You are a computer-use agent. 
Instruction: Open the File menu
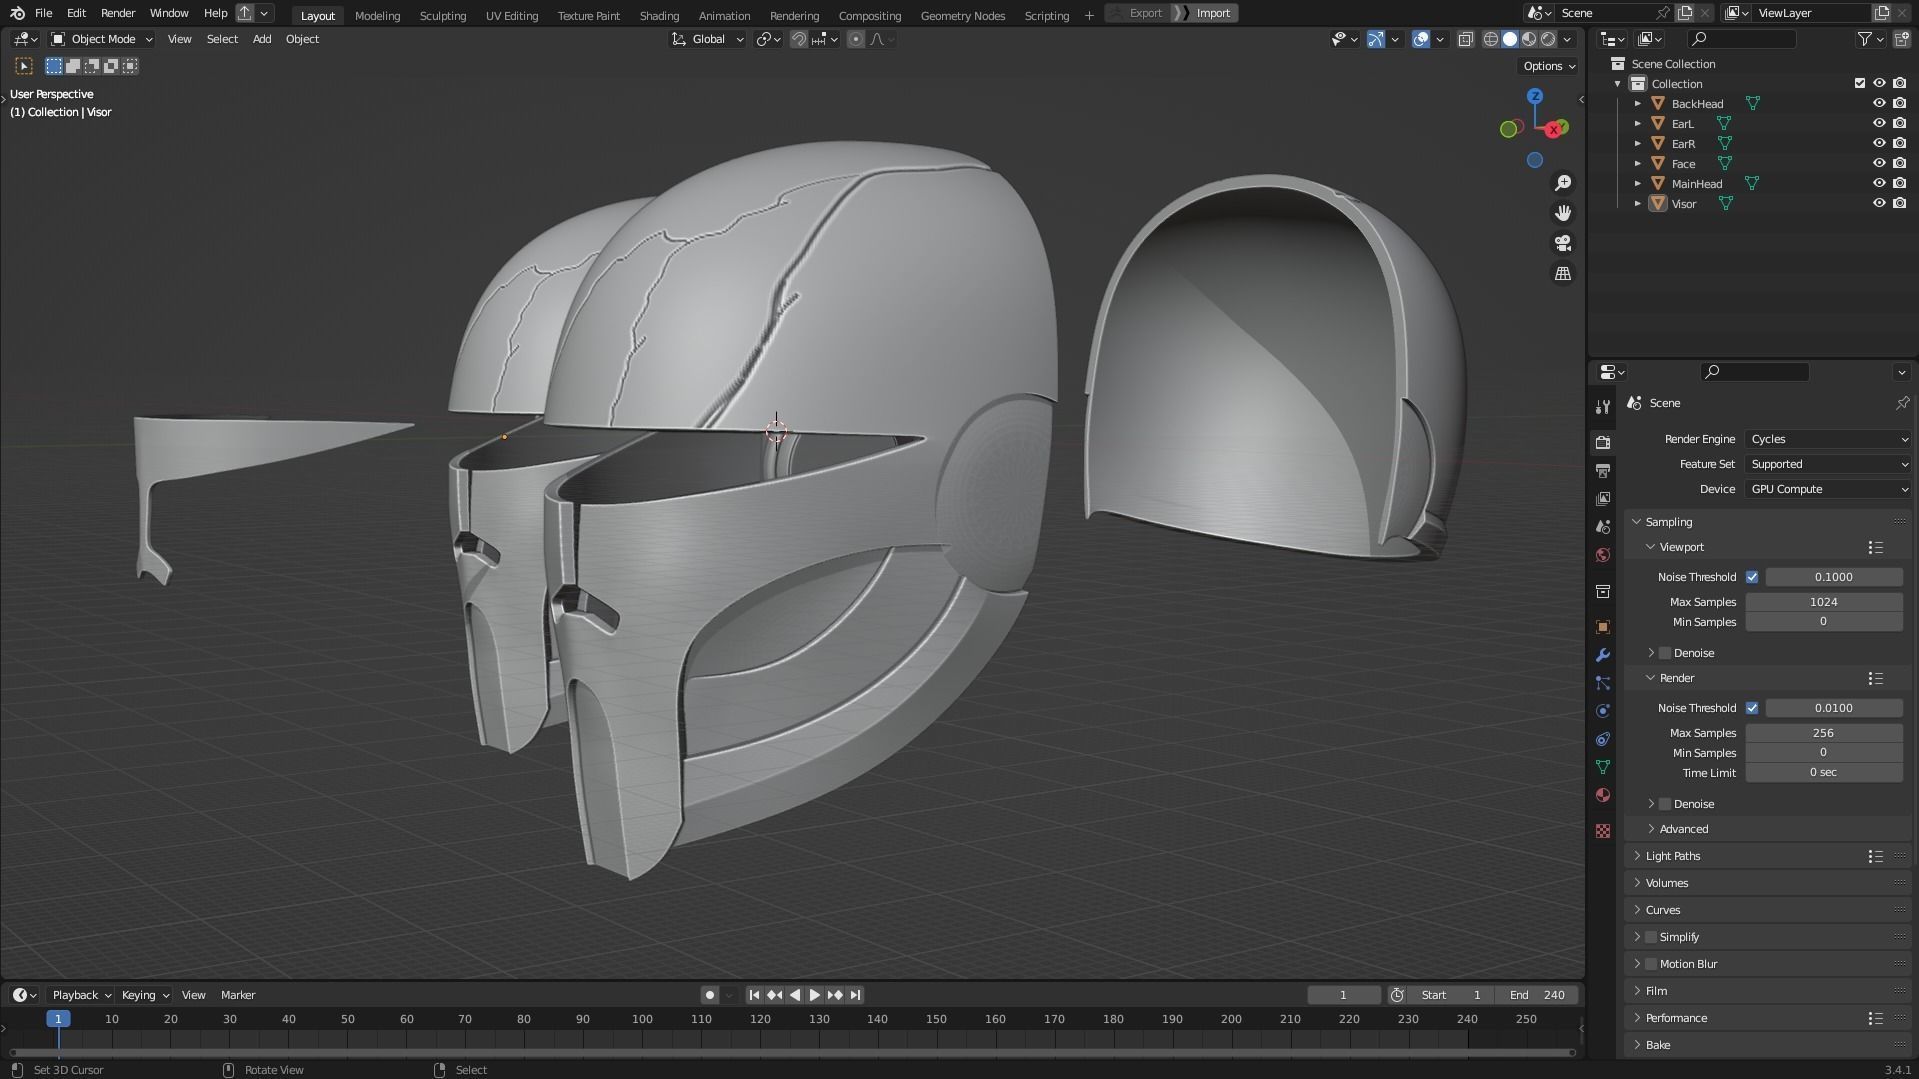(x=43, y=13)
